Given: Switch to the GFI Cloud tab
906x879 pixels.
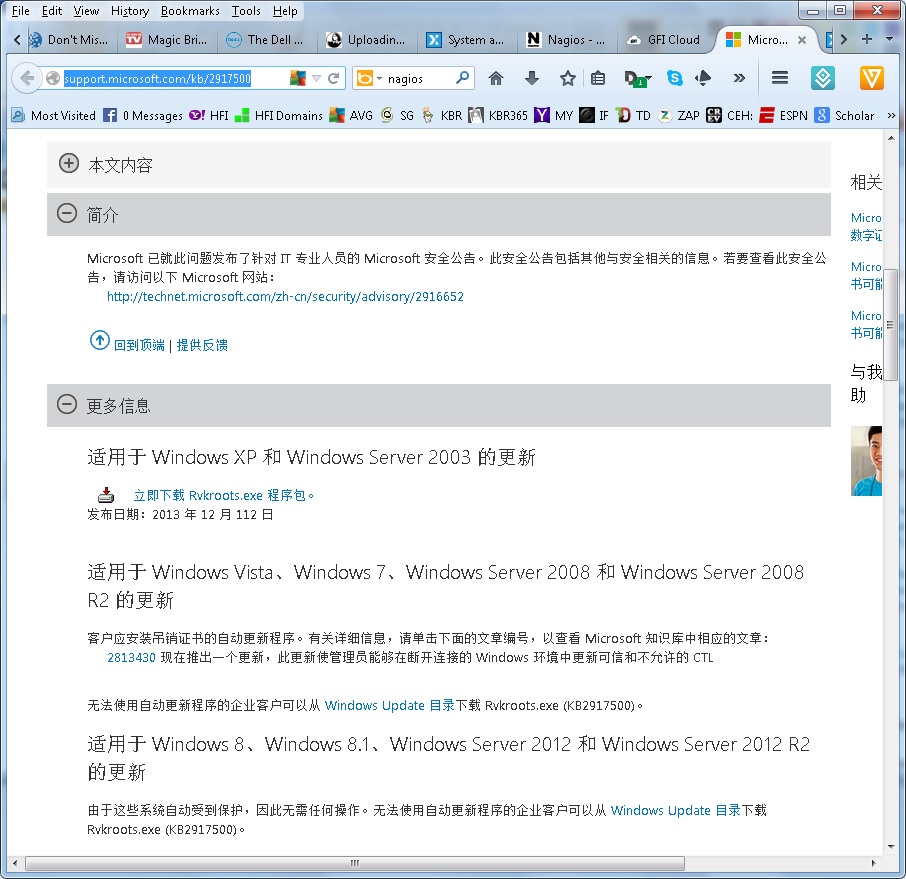Looking at the screenshot, I should pos(667,40).
